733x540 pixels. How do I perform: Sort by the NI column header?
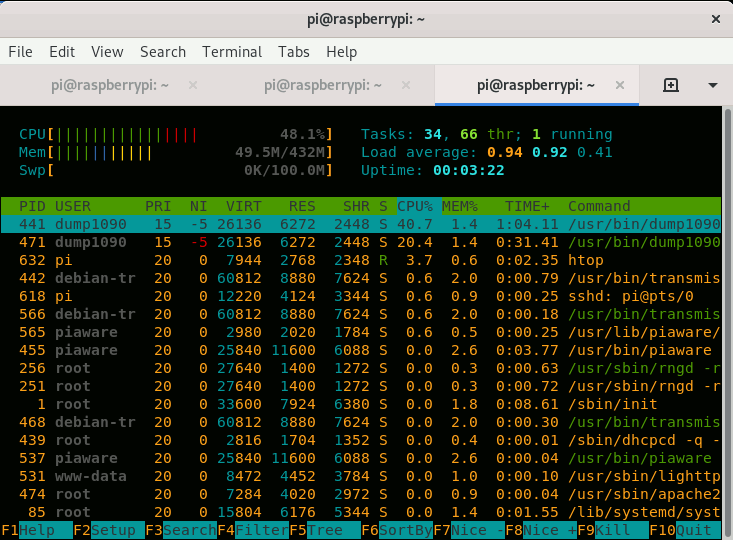198,206
